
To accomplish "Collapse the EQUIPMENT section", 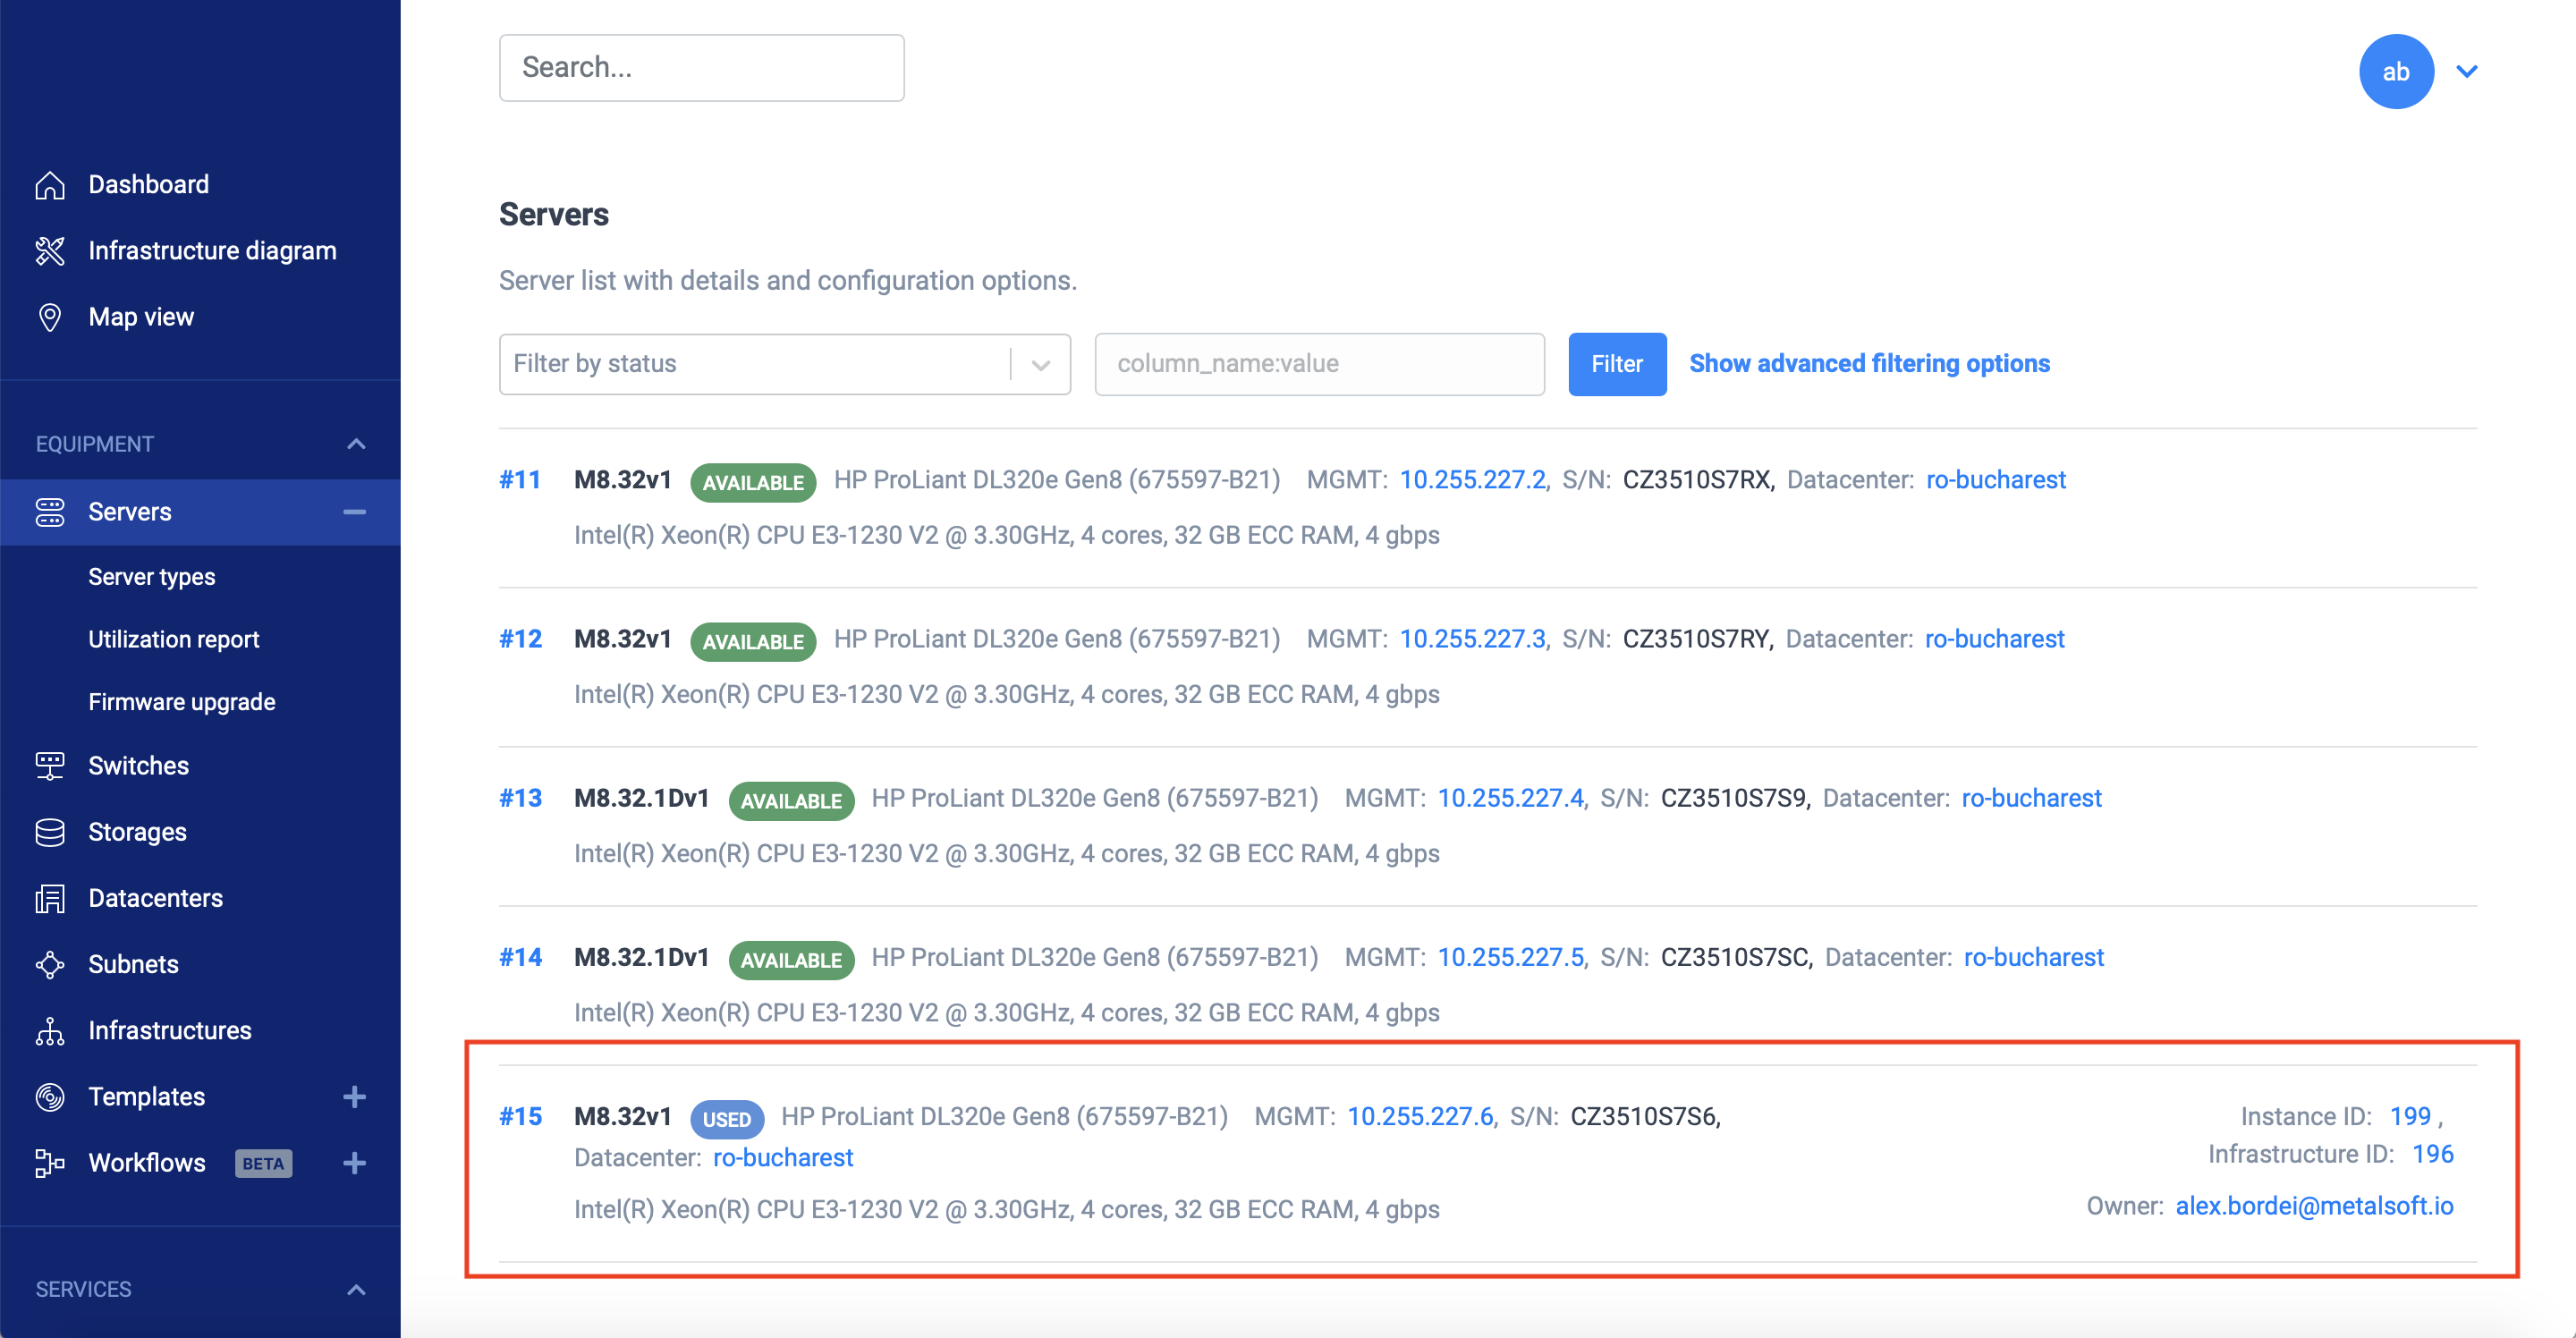I will coord(356,444).
